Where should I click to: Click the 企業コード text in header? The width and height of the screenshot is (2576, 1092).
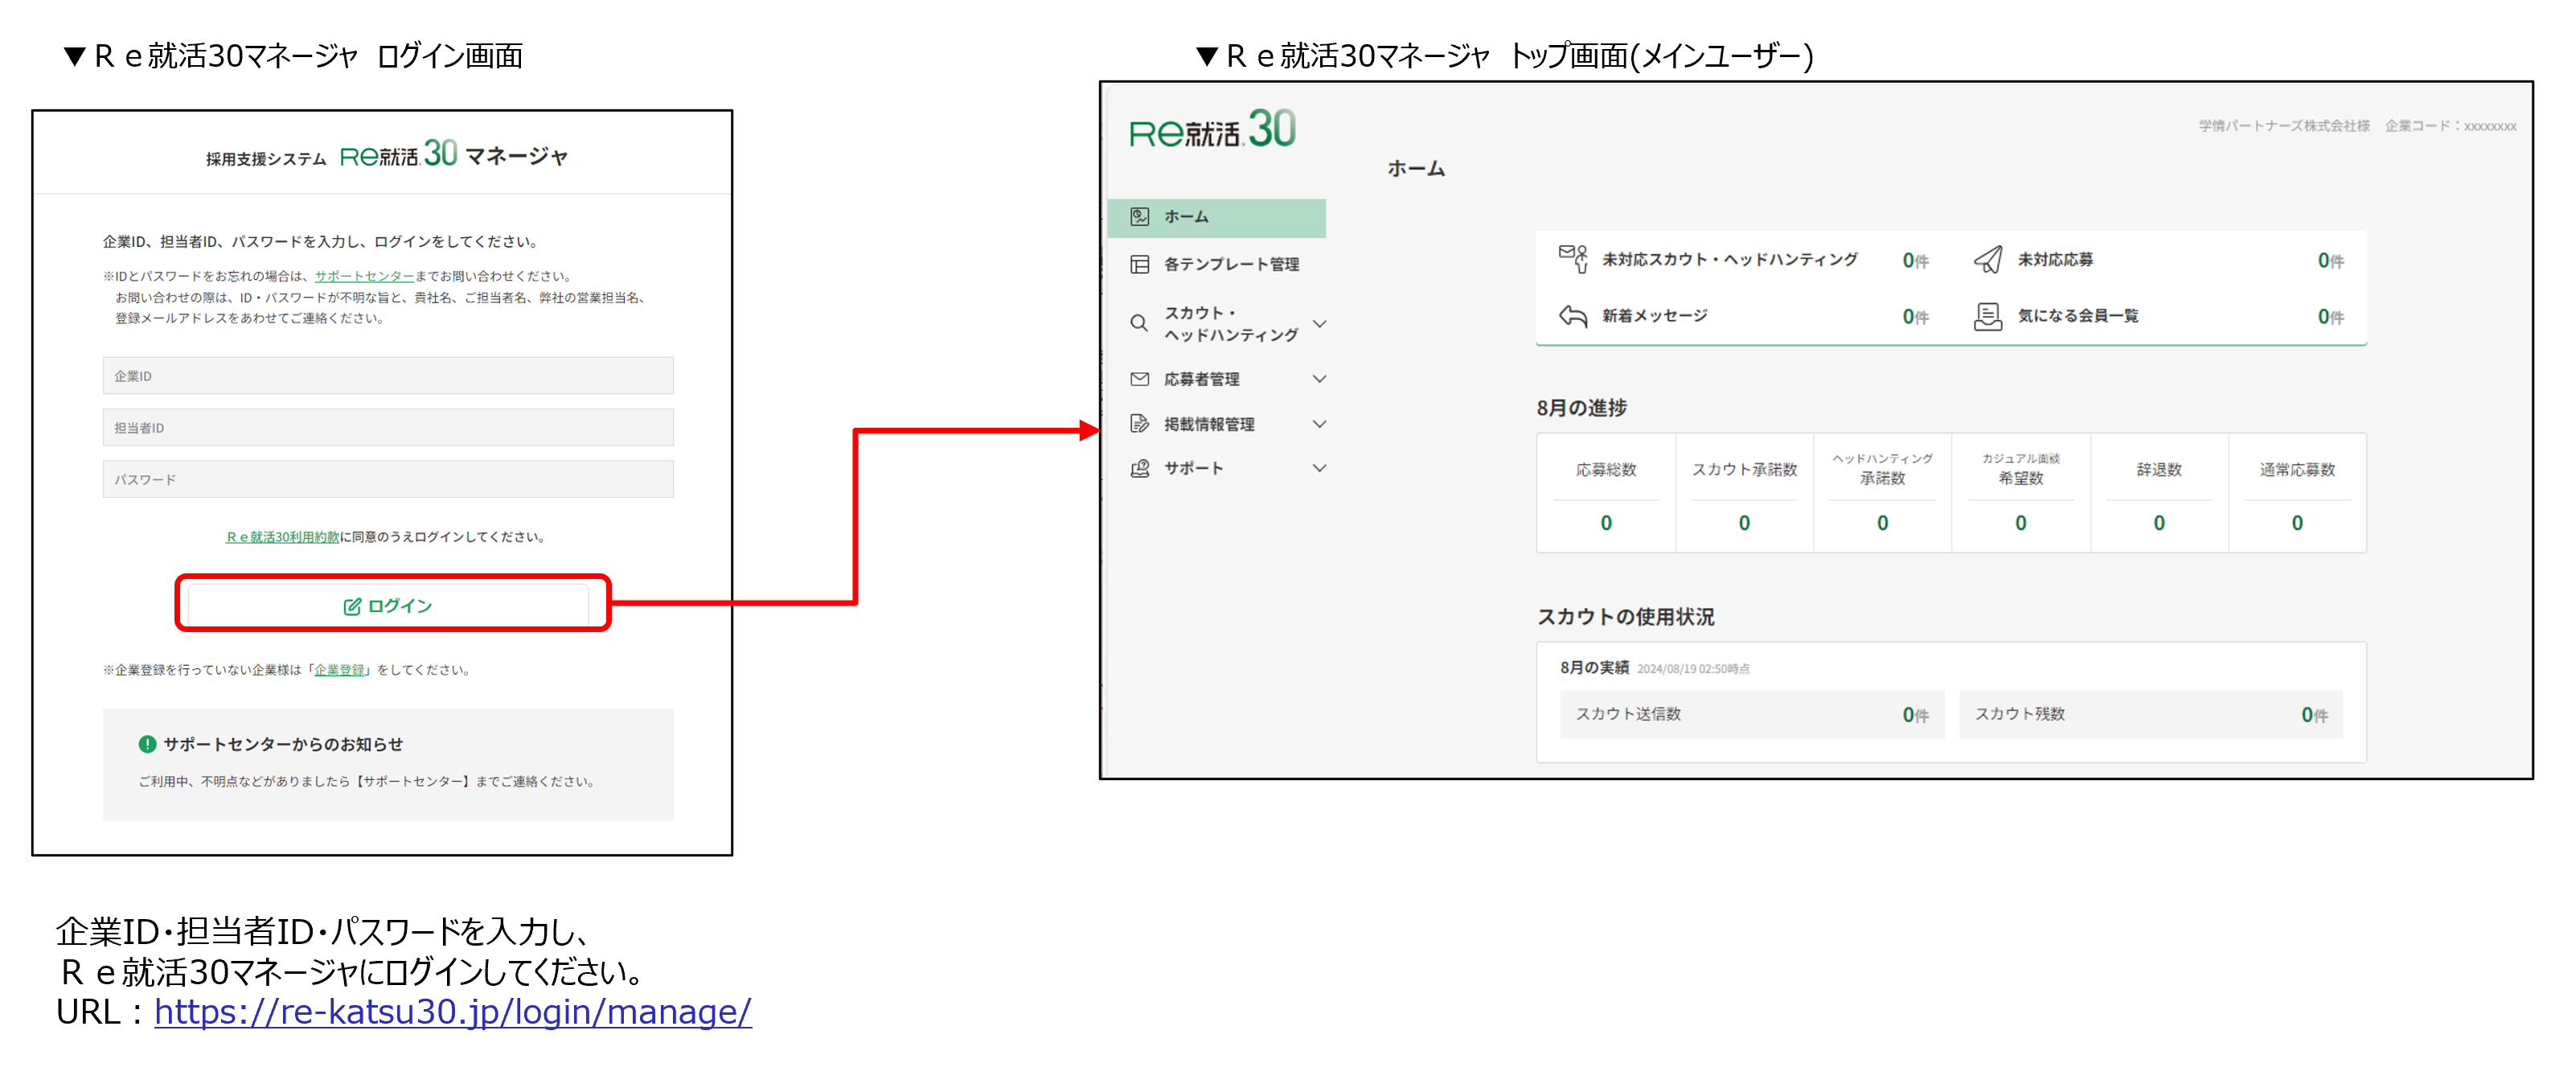point(2450,126)
